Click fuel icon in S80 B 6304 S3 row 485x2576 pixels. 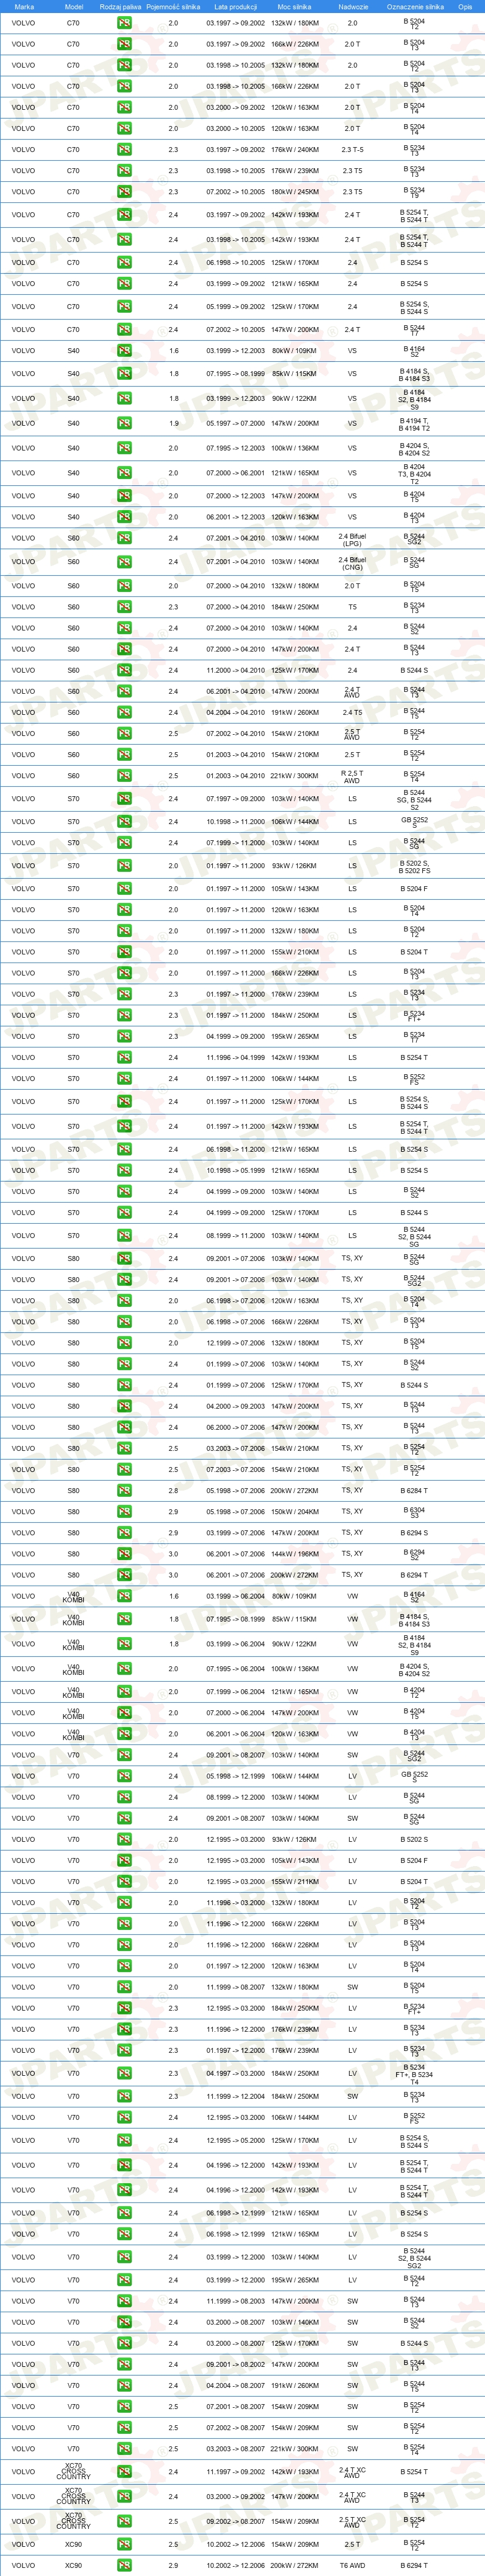tap(124, 1511)
